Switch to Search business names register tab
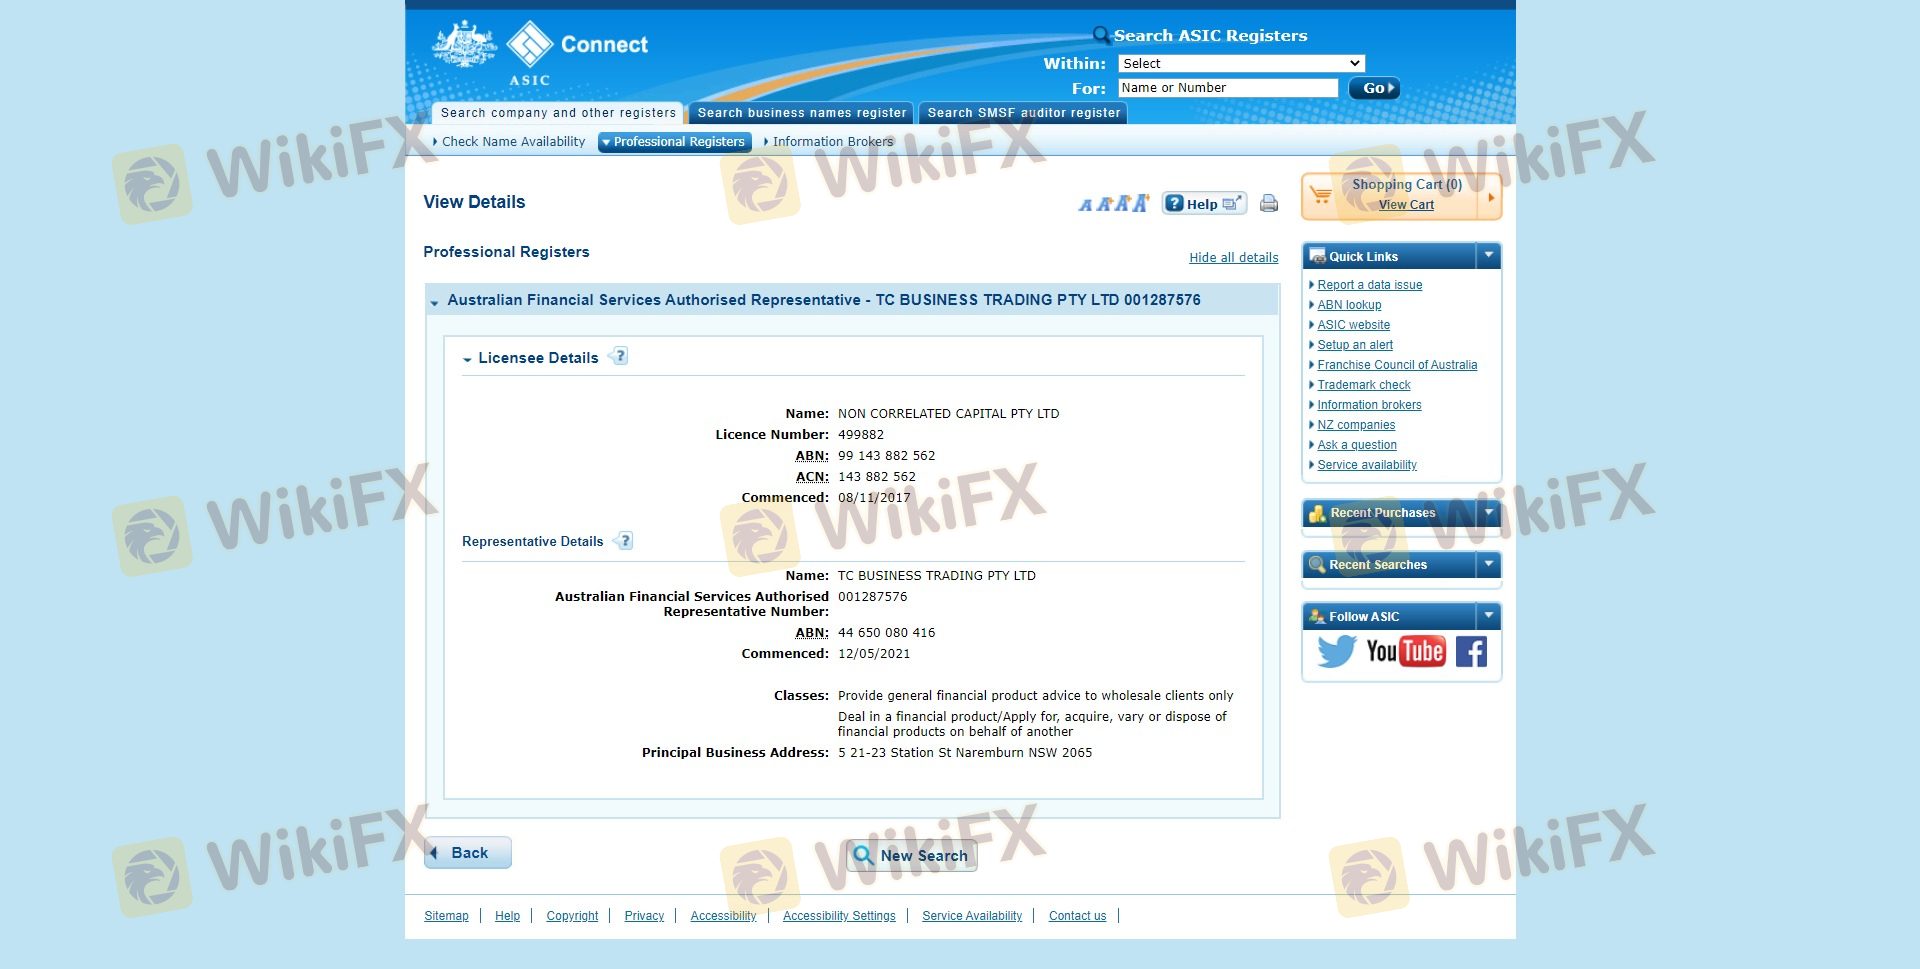Screen dimensions: 1920x969 click(801, 113)
